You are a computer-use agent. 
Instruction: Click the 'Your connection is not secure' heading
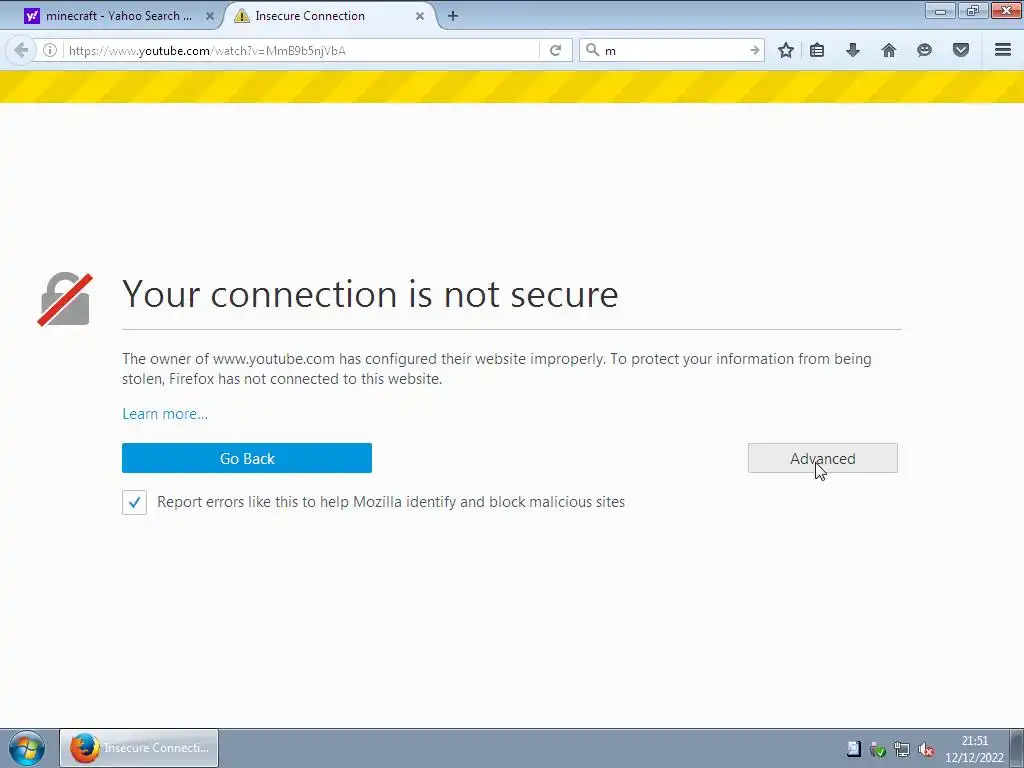(370, 294)
